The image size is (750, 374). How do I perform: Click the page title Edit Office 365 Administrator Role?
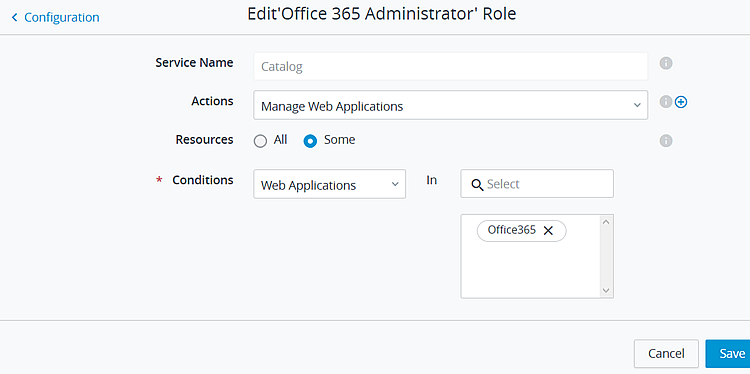point(381,14)
